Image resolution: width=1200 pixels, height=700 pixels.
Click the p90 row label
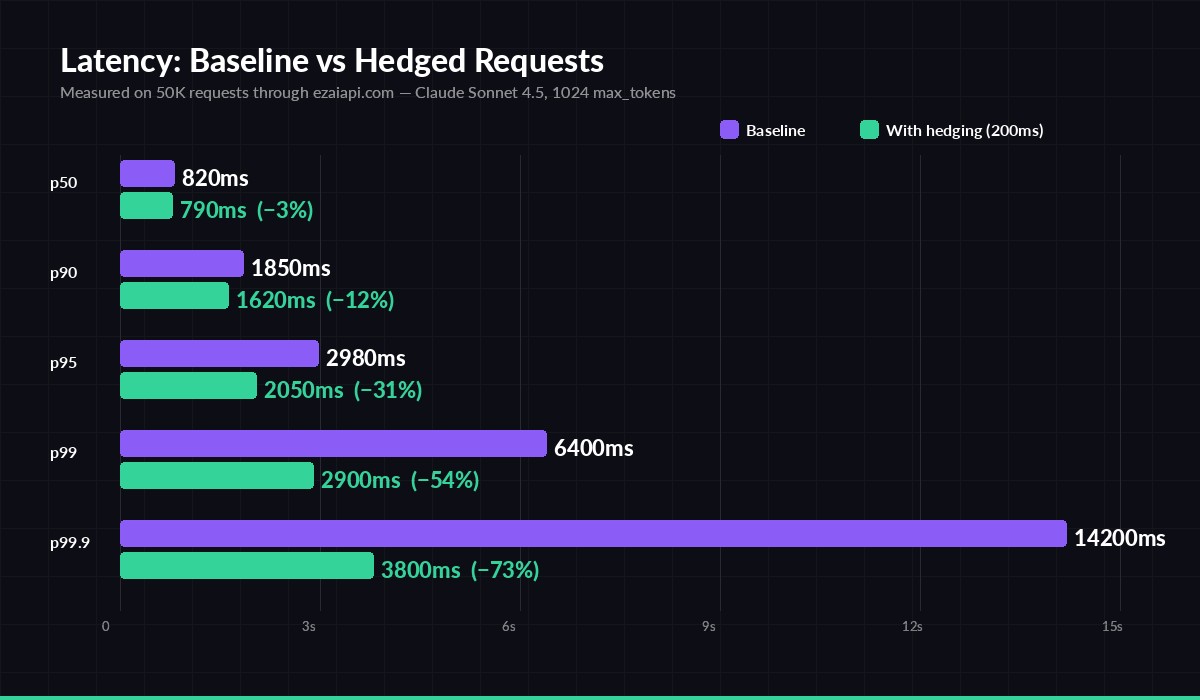pos(65,273)
